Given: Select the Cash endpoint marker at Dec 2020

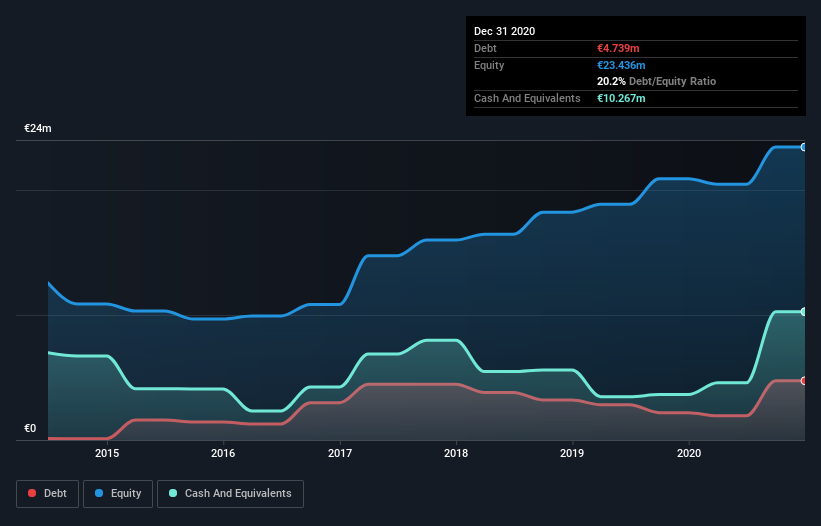Looking at the screenshot, I should (x=804, y=311).
